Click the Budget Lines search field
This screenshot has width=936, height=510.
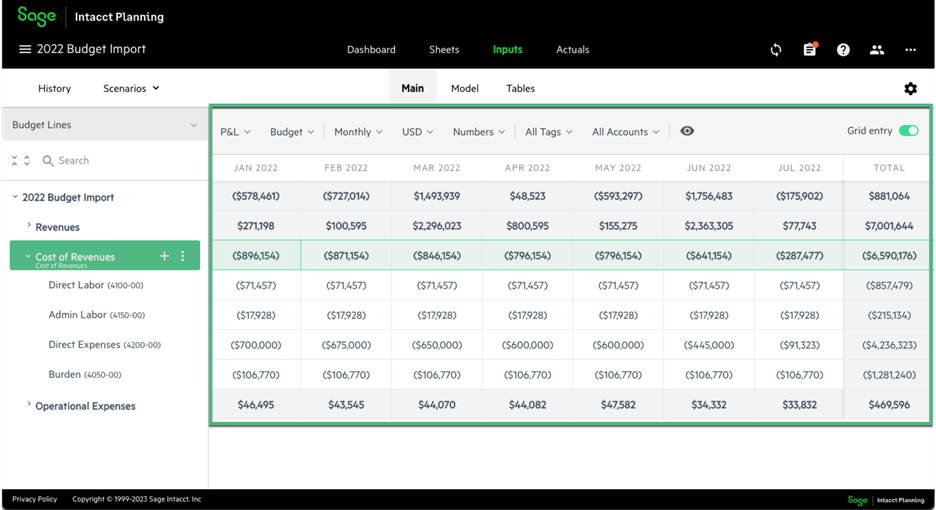coord(124,160)
